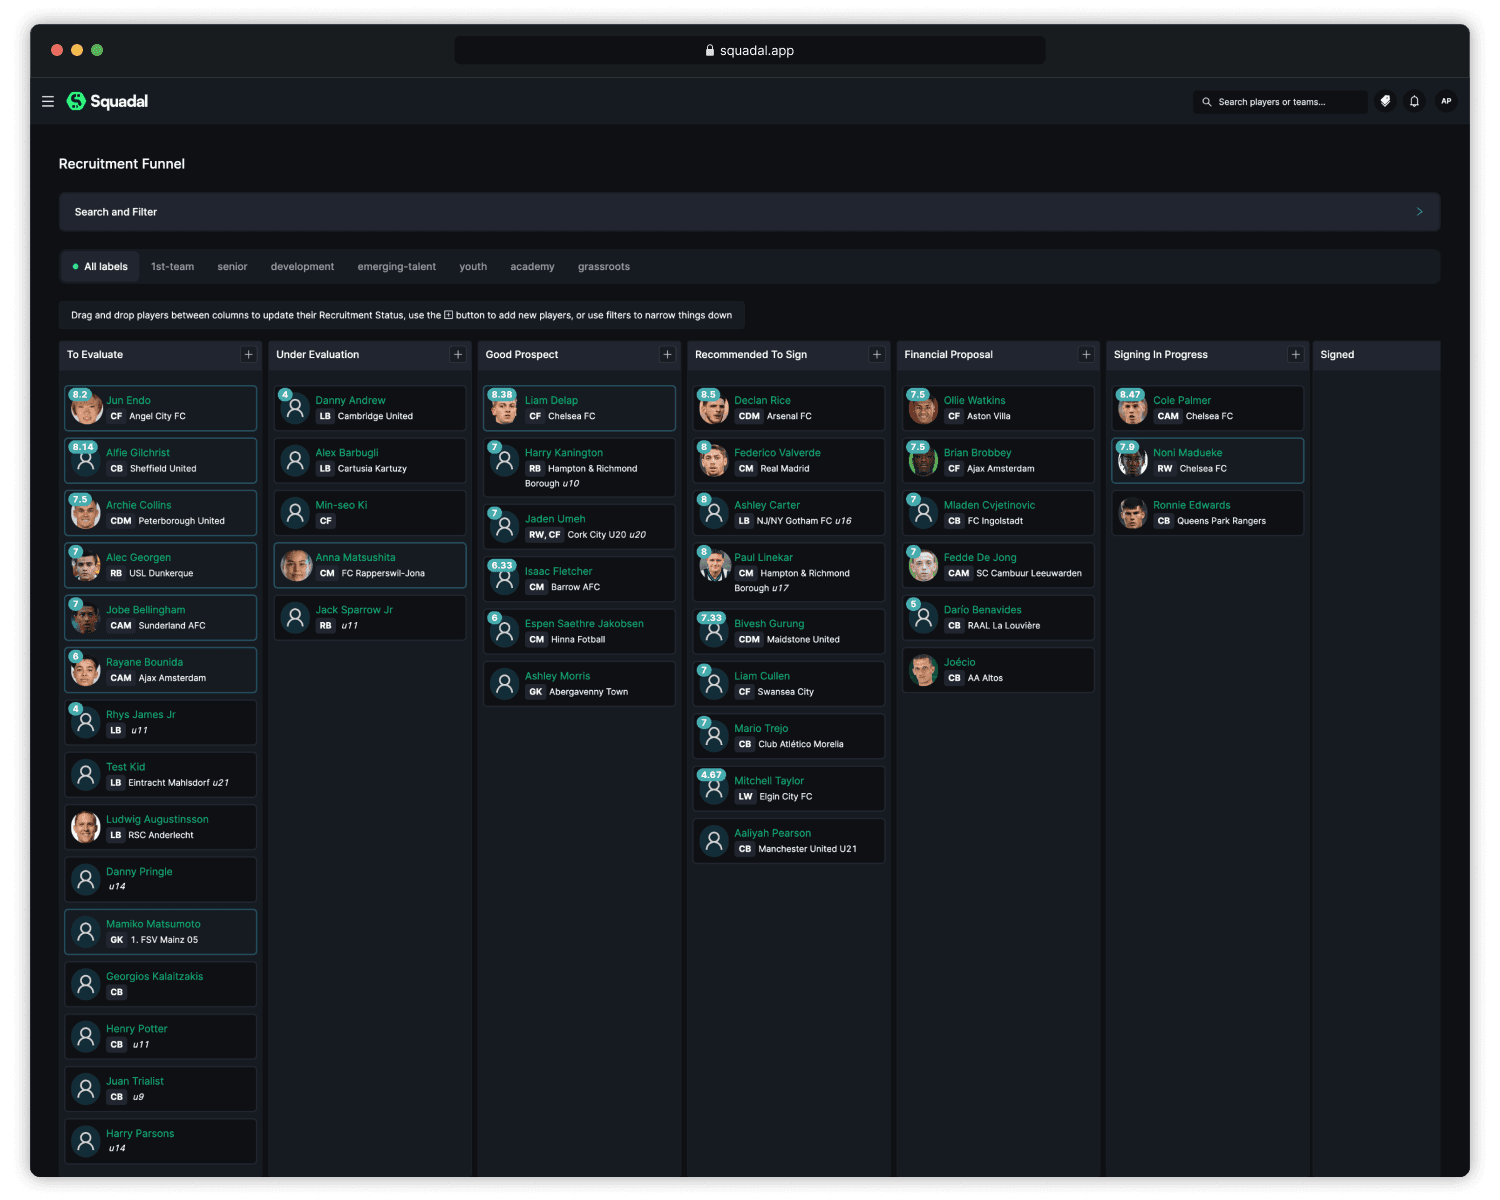Screen dimensions: 1500x1200
Task: Click 'Abergavenny Town' team text
Action: [x=589, y=692]
